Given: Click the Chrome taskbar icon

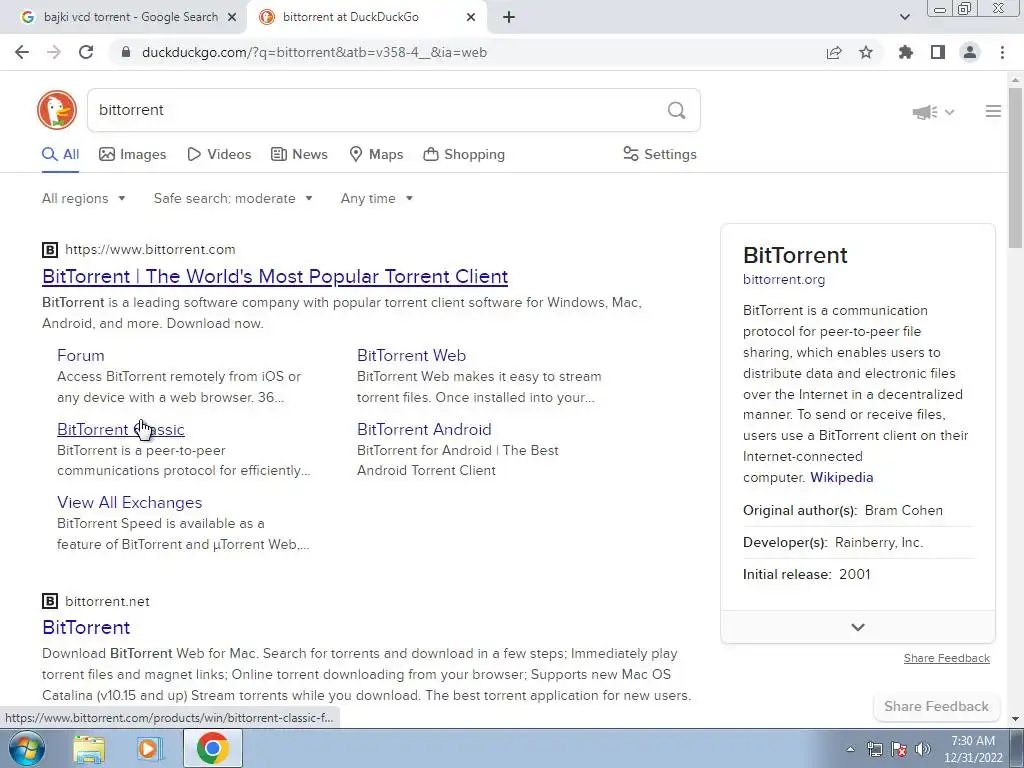Looking at the screenshot, I should 213,748.
